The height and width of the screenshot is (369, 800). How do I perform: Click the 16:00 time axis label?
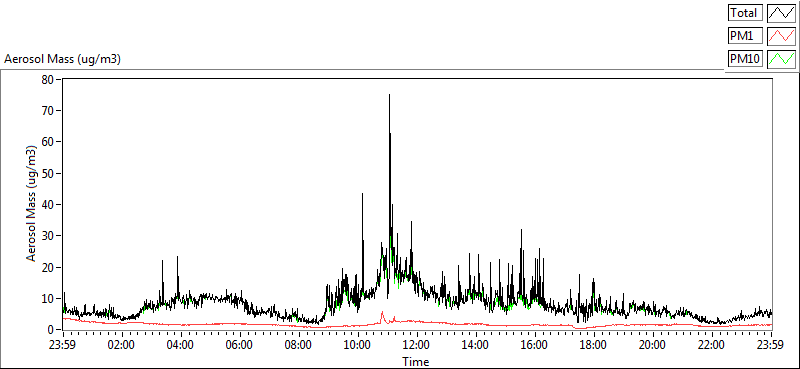535,345
